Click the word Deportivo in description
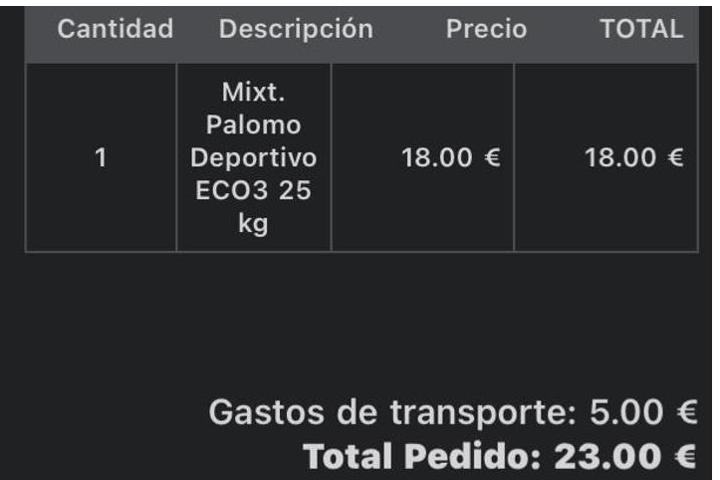 [253, 158]
